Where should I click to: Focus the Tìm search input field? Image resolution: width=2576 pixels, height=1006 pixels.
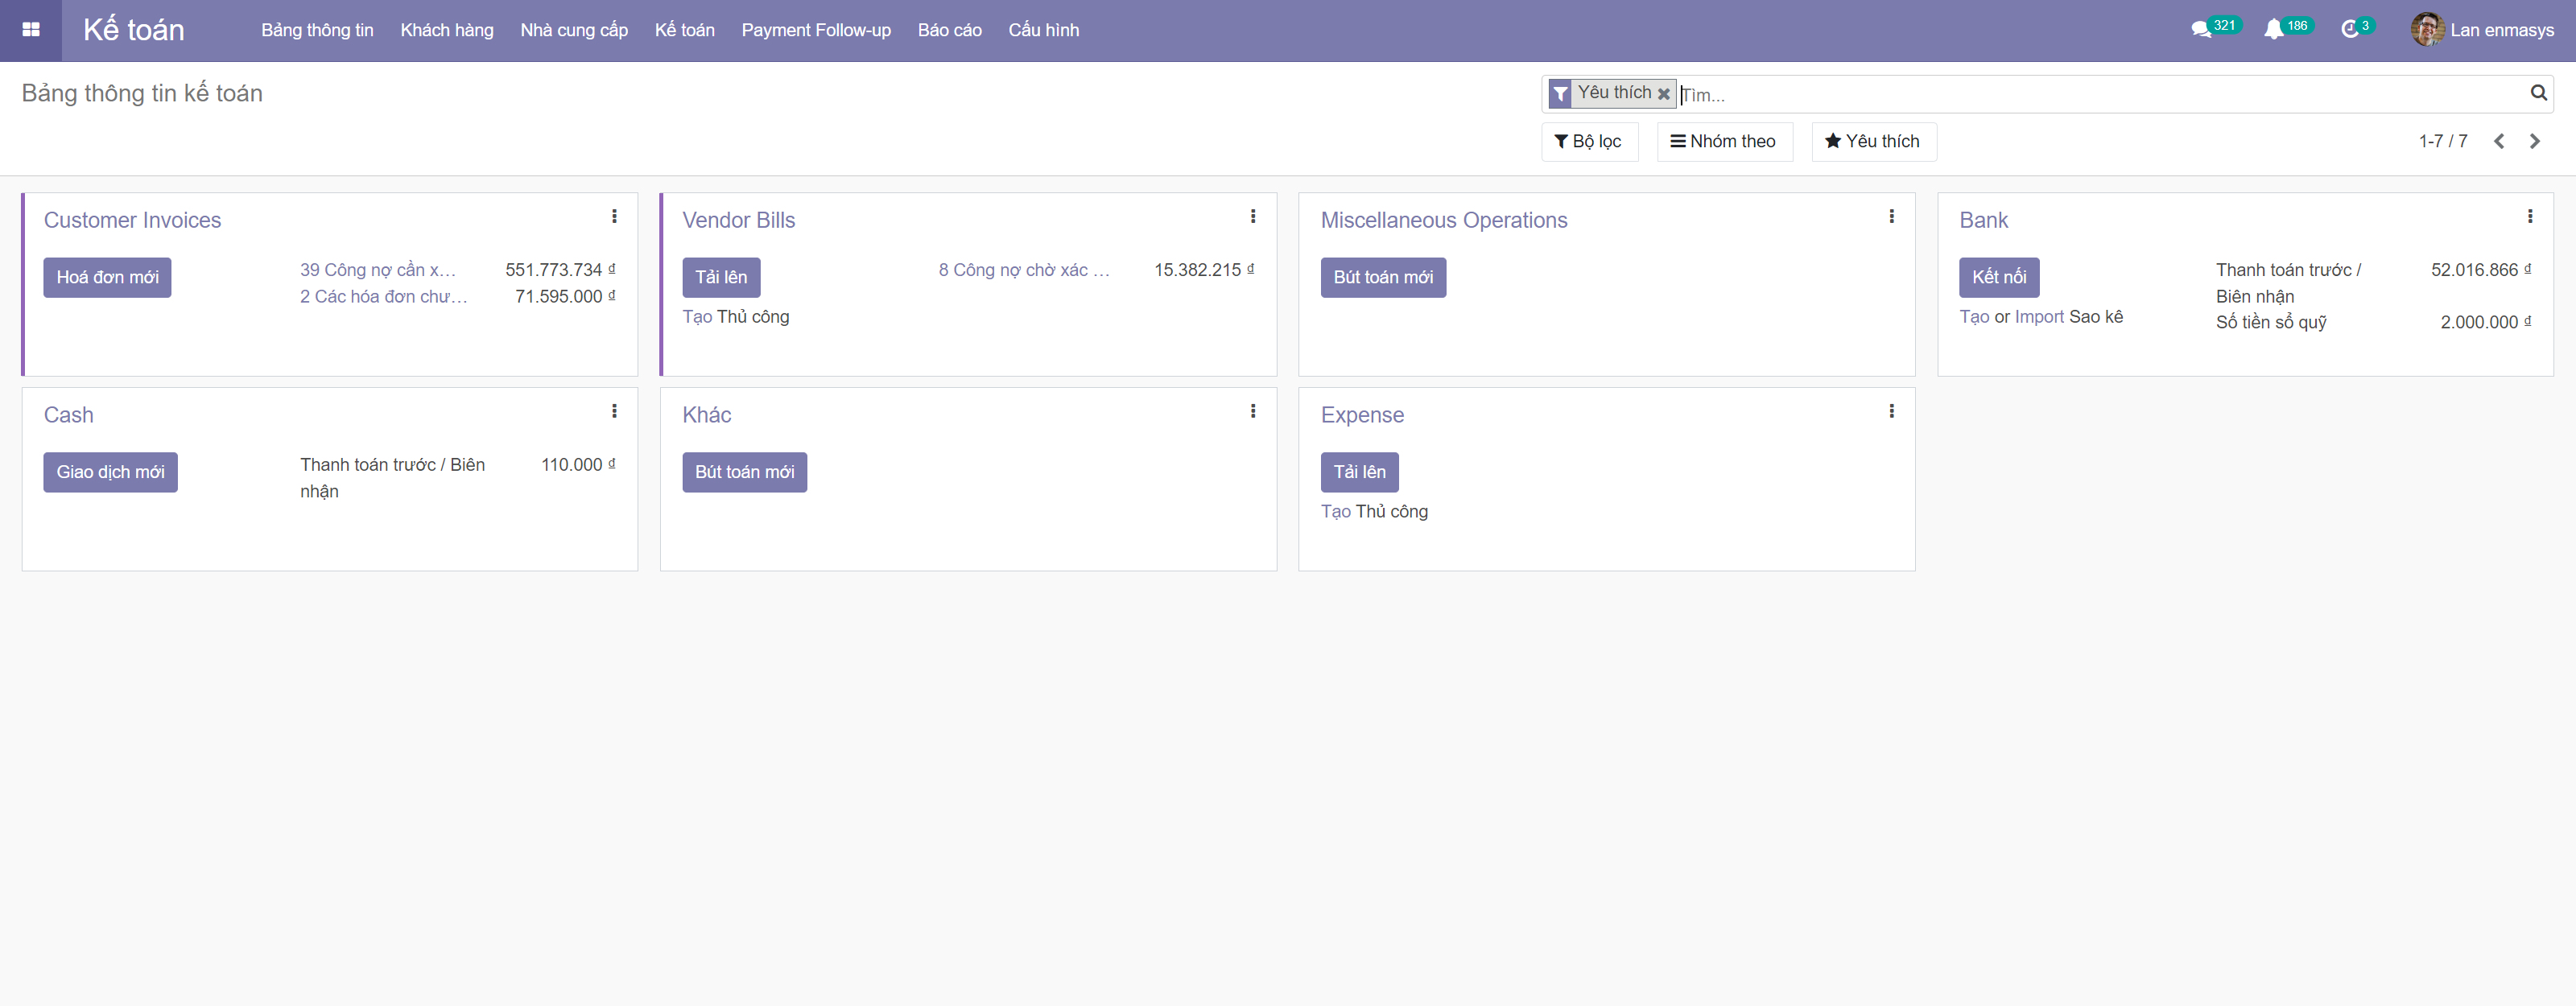tap(2100, 95)
